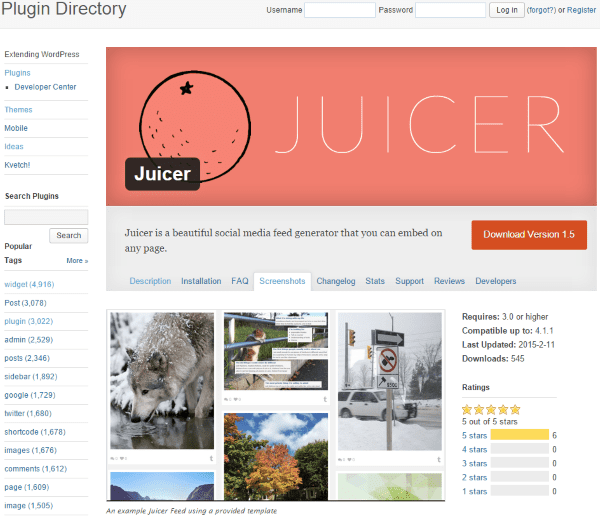Switch to the Description tab

pyautogui.click(x=150, y=281)
